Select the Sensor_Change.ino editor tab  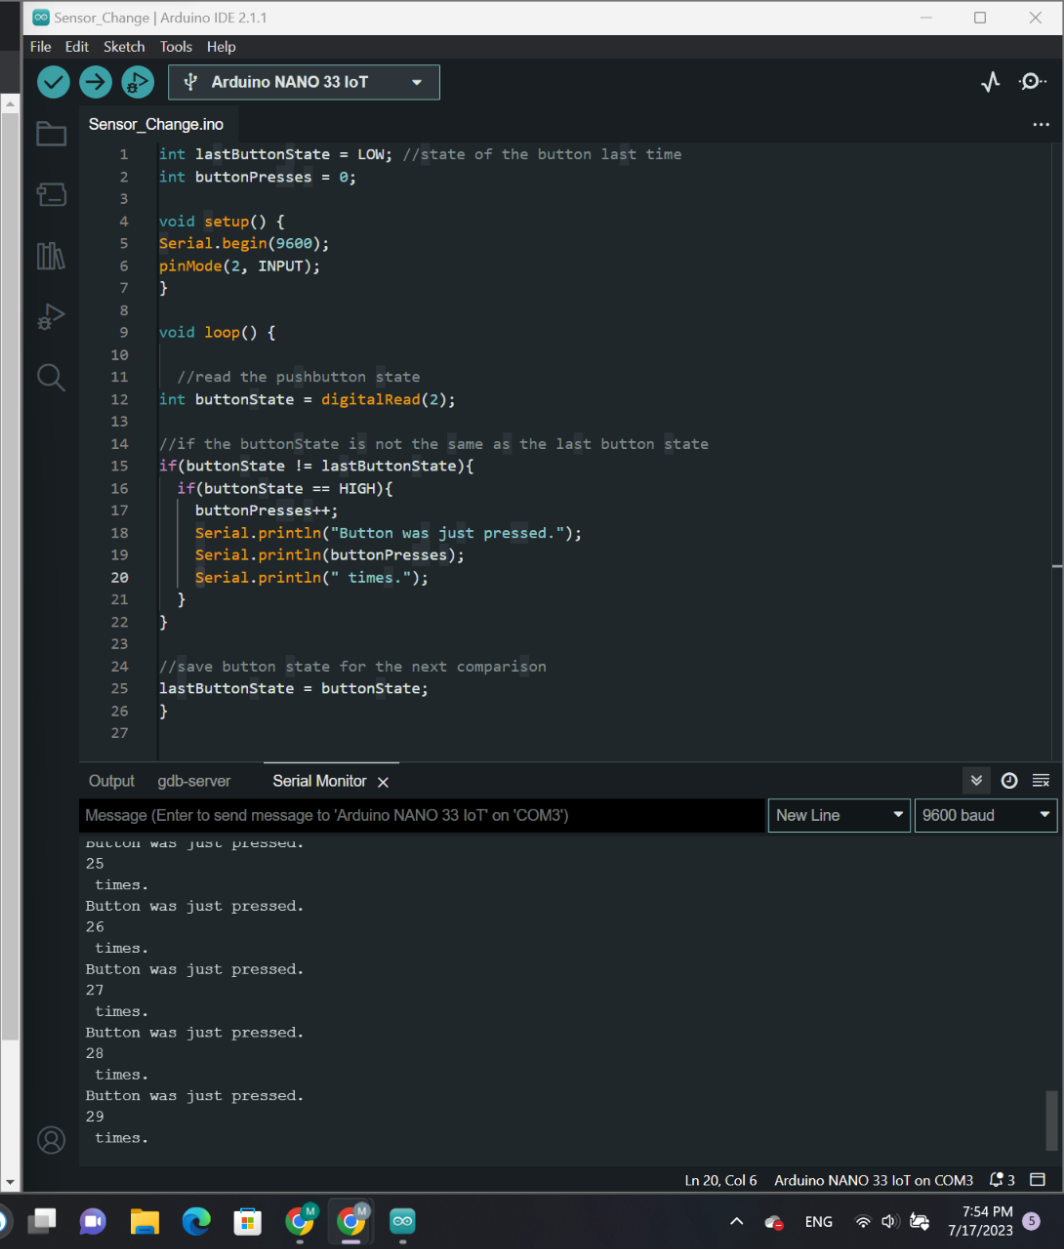(x=156, y=125)
